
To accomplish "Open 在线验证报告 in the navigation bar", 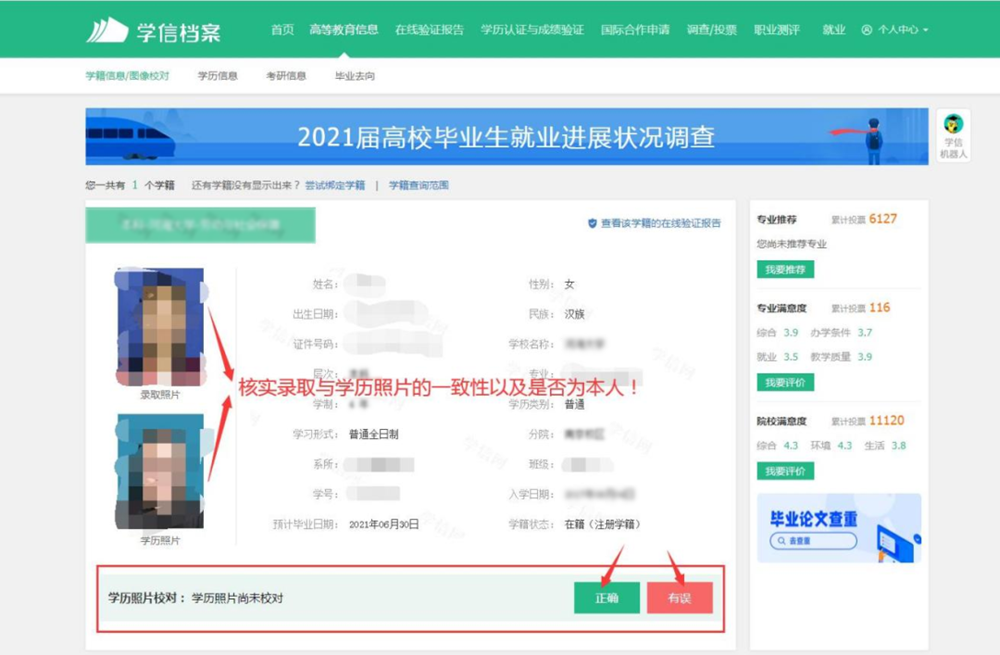I will tap(429, 30).
